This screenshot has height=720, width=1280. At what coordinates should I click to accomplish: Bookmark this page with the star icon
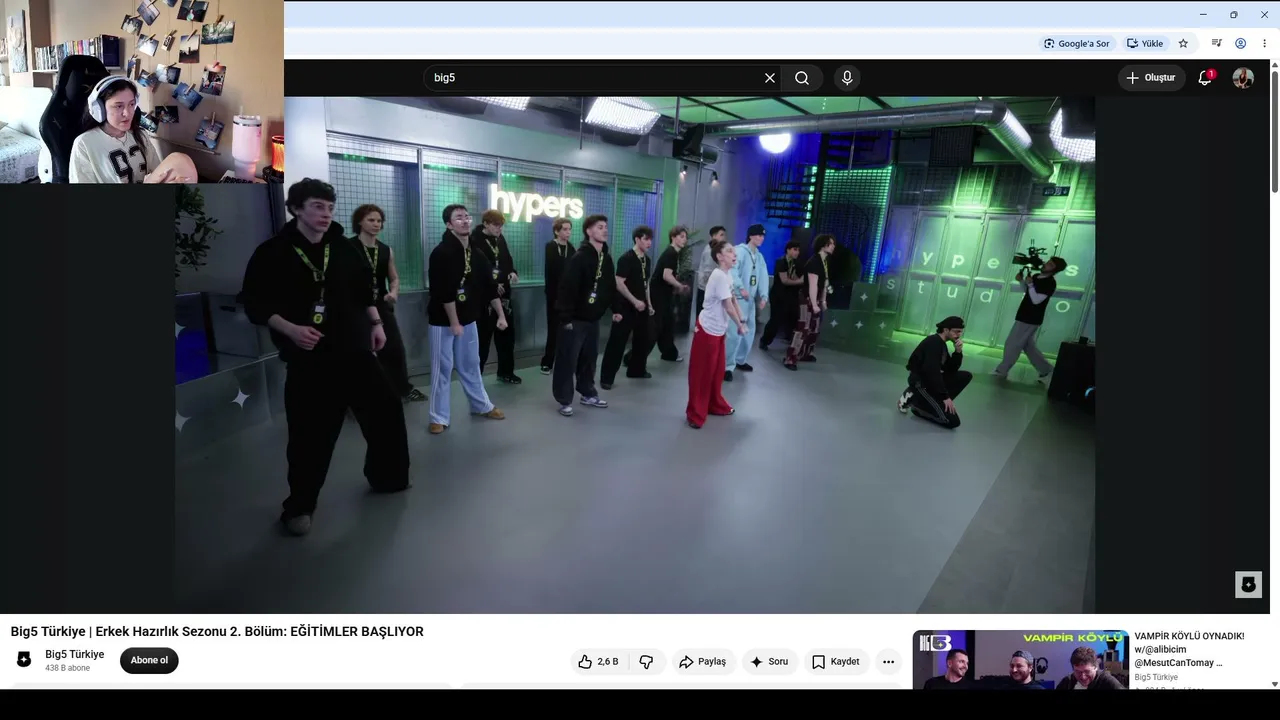[1183, 44]
